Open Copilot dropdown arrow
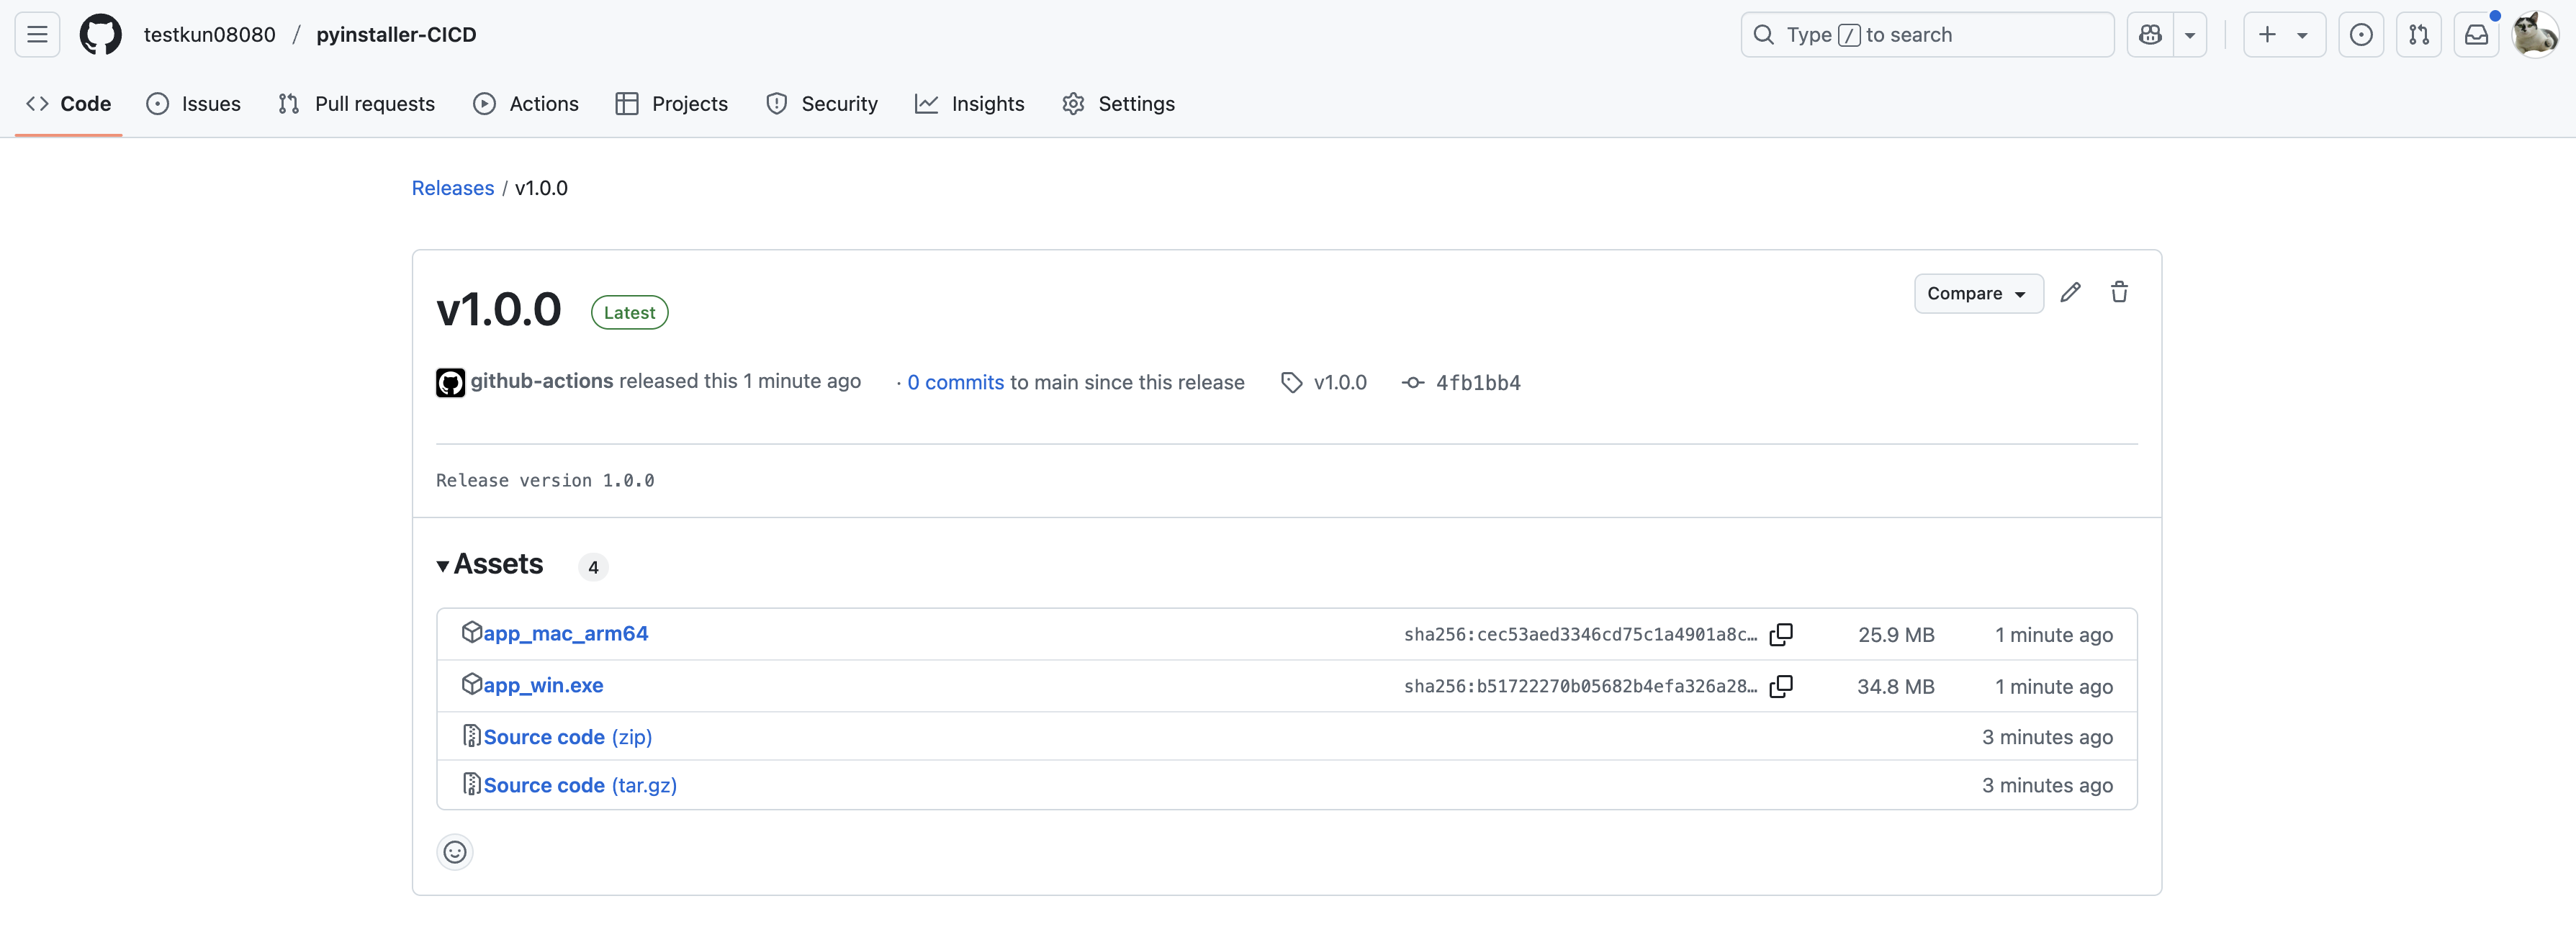 pos(2190,35)
